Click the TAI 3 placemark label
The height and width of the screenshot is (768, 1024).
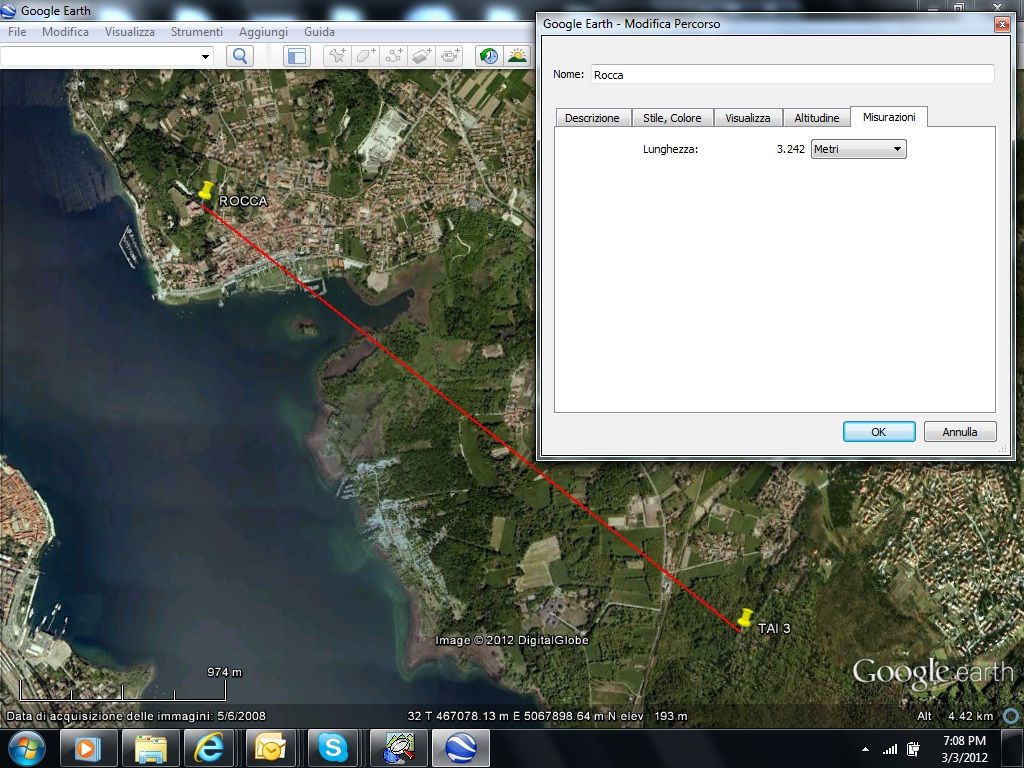click(x=774, y=628)
